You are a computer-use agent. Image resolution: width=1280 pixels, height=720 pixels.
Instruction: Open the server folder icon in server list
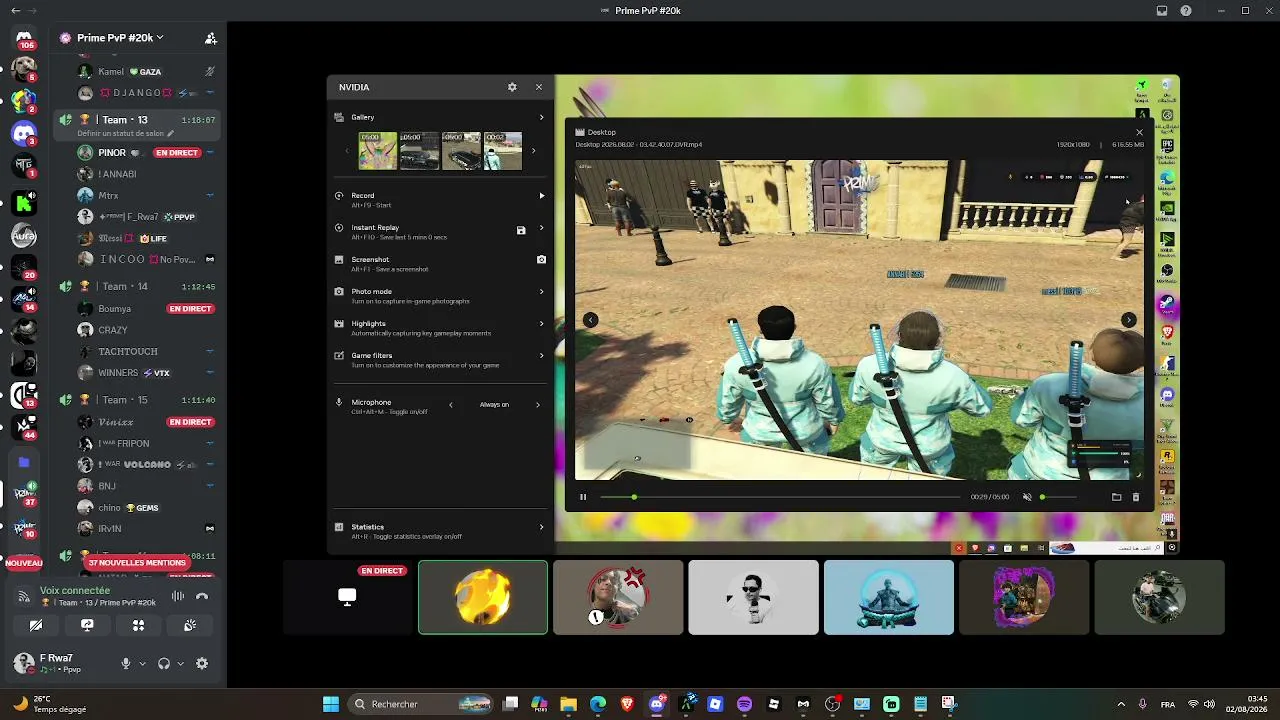tap(24, 463)
